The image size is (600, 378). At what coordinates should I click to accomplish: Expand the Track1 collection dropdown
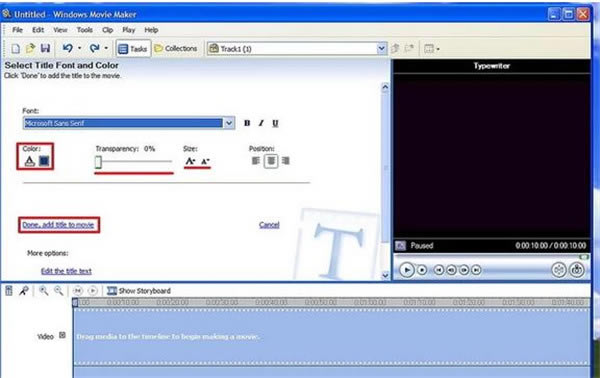[381, 49]
